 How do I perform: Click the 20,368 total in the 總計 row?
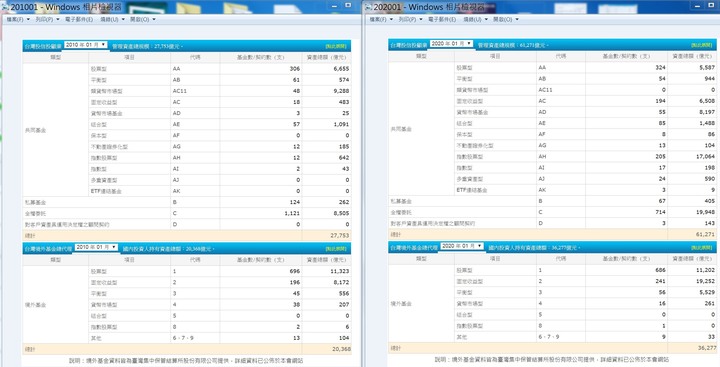coord(340,350)
